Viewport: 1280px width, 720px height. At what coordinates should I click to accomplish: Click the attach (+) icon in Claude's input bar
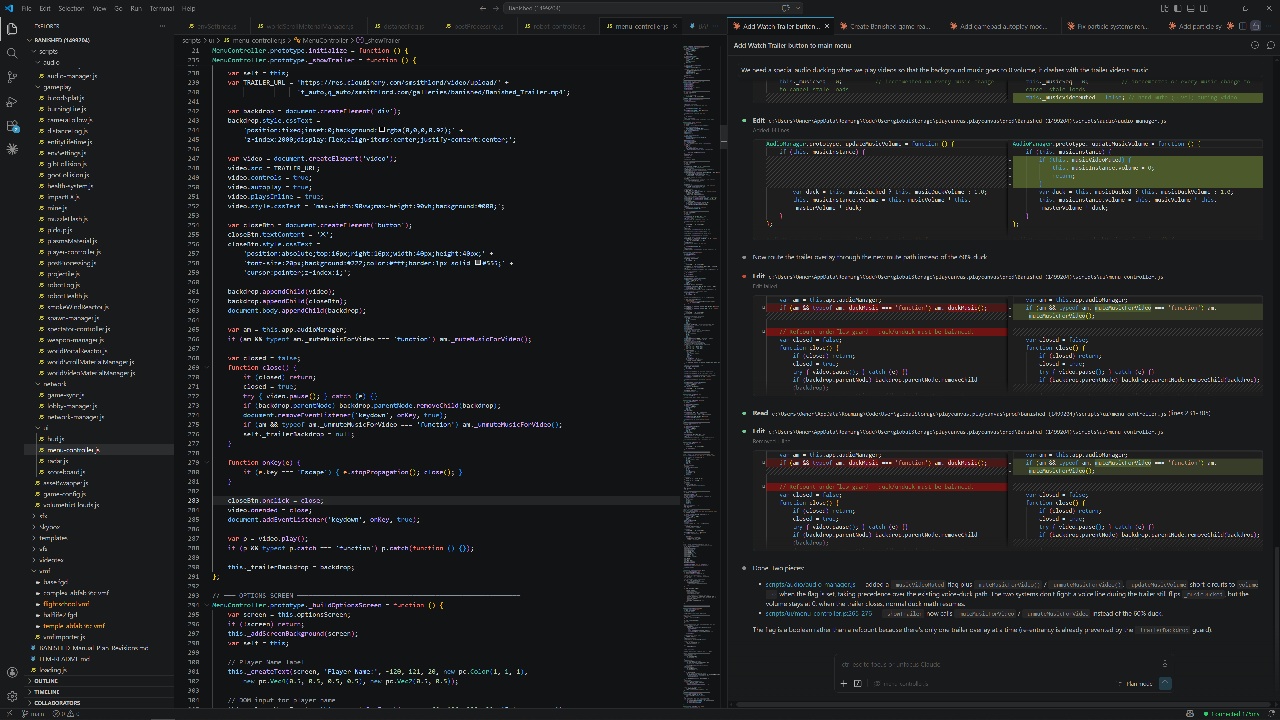pos(843,683)
